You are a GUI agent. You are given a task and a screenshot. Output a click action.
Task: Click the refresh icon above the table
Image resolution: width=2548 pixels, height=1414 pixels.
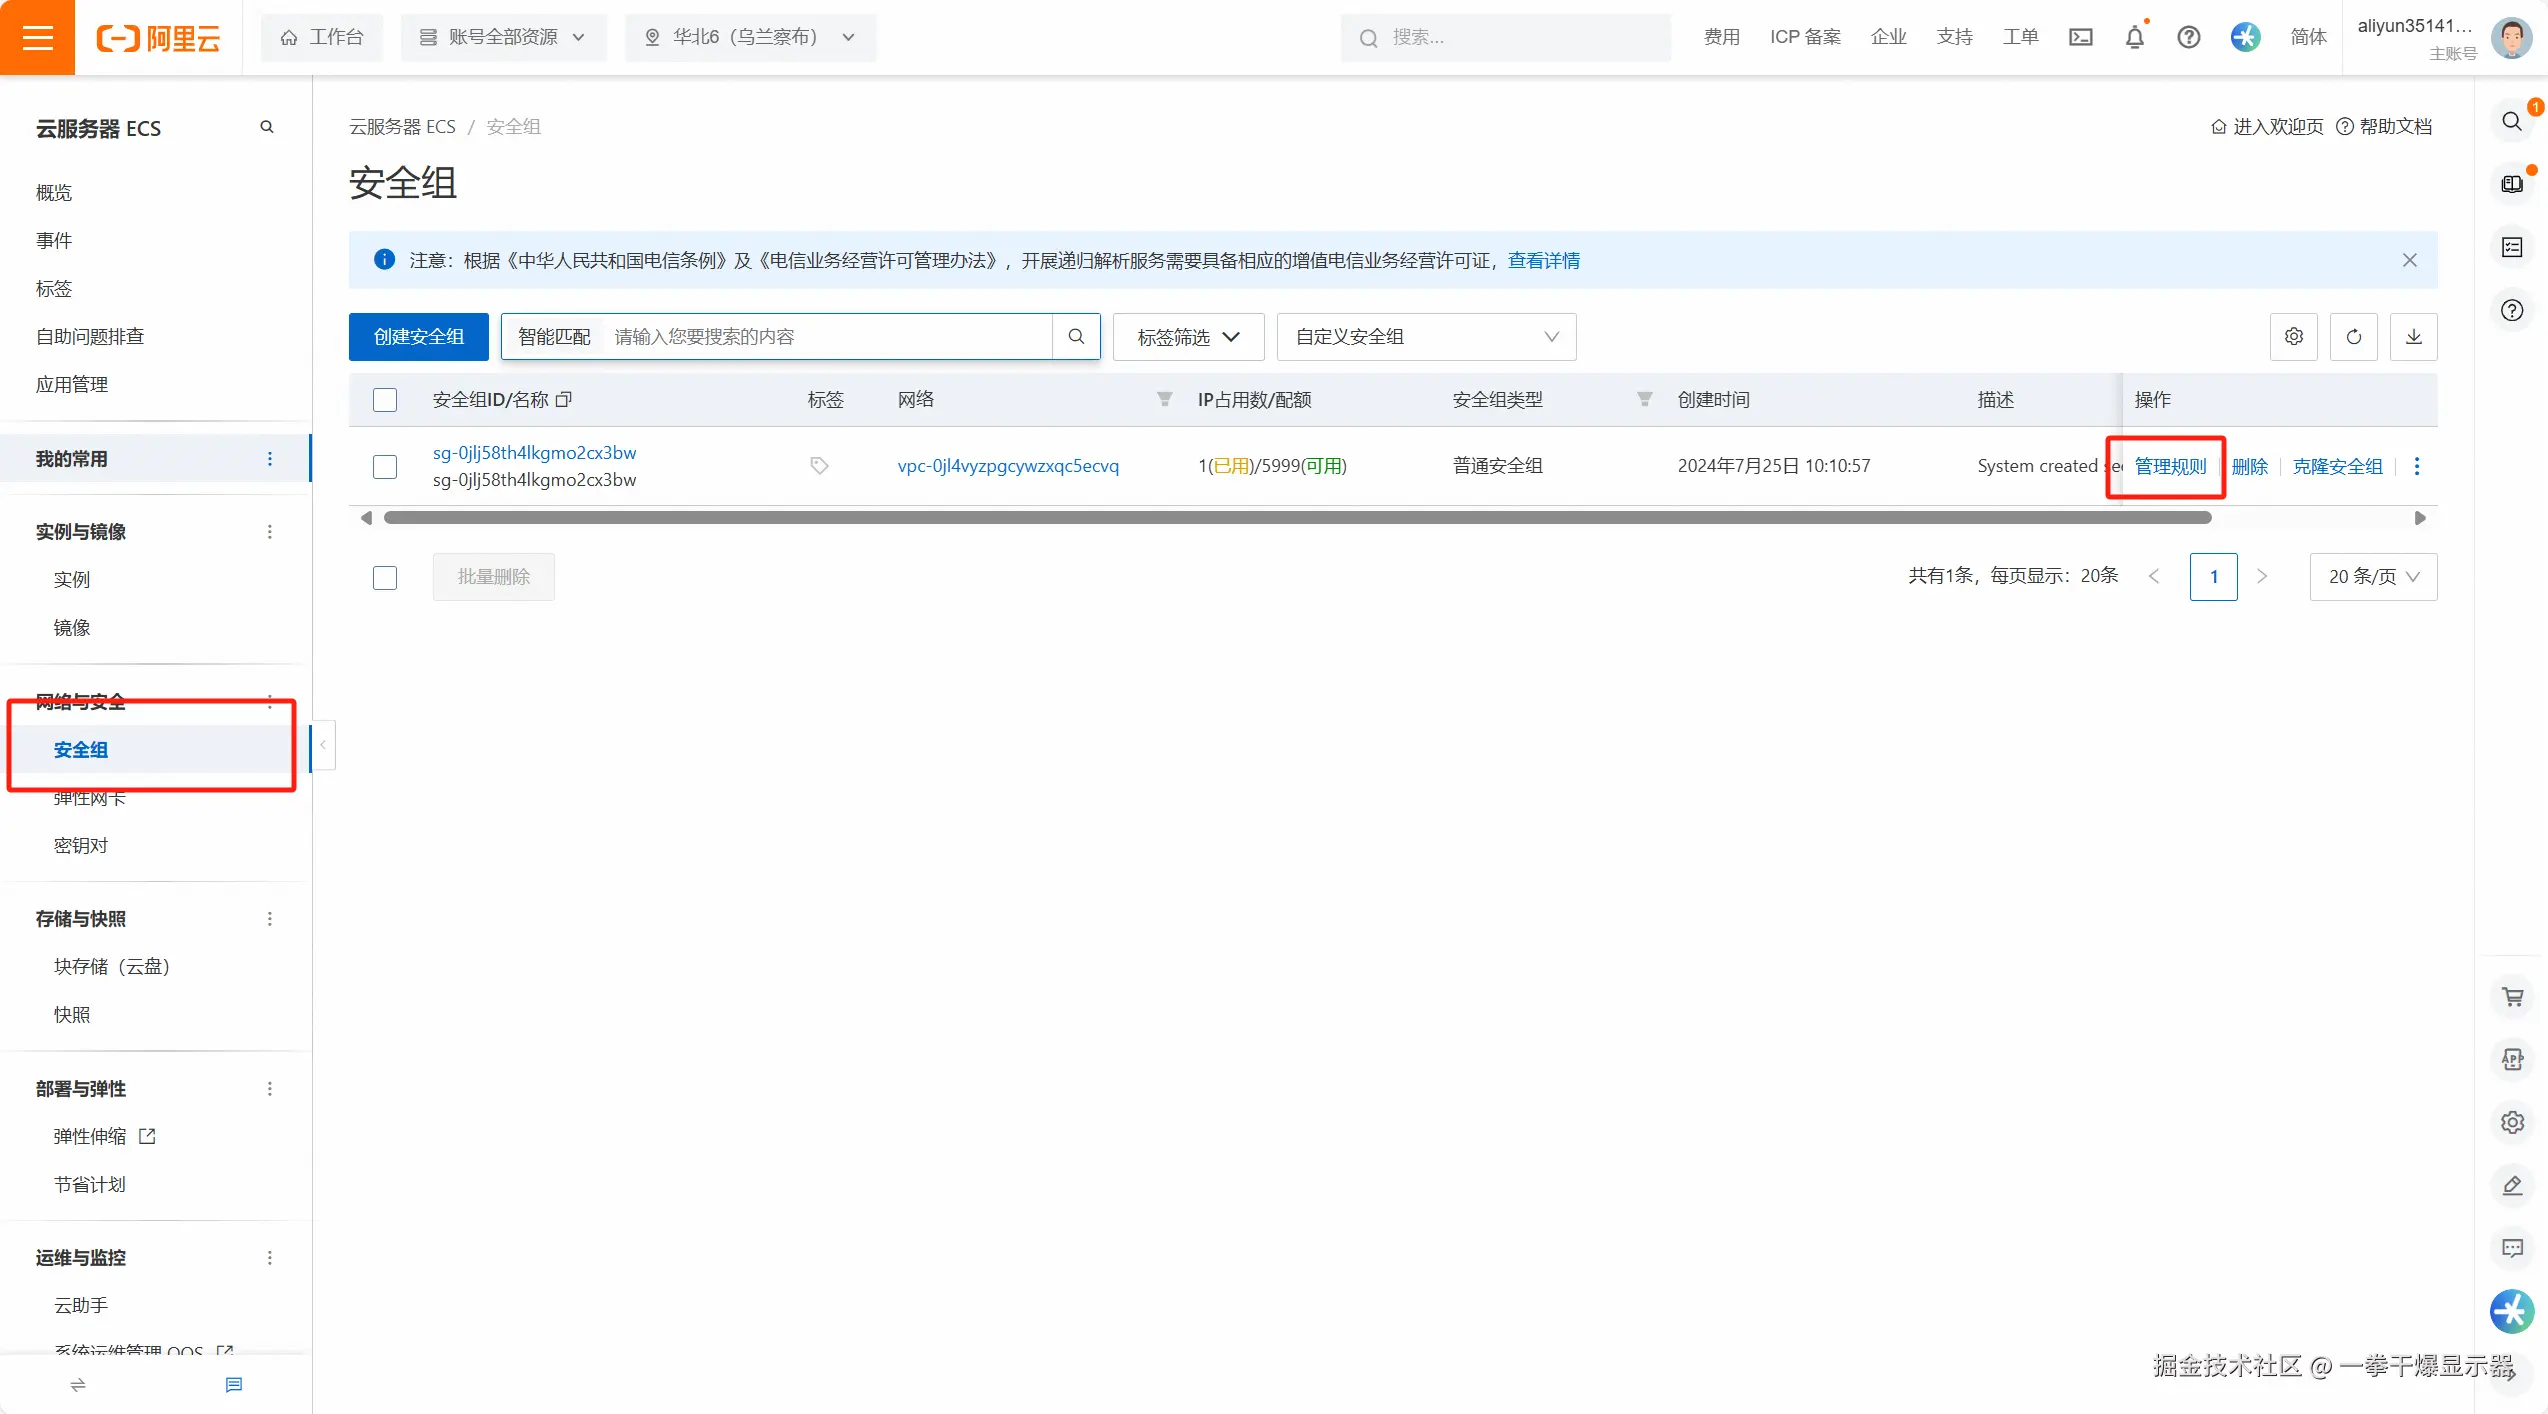pos(2353,337)
